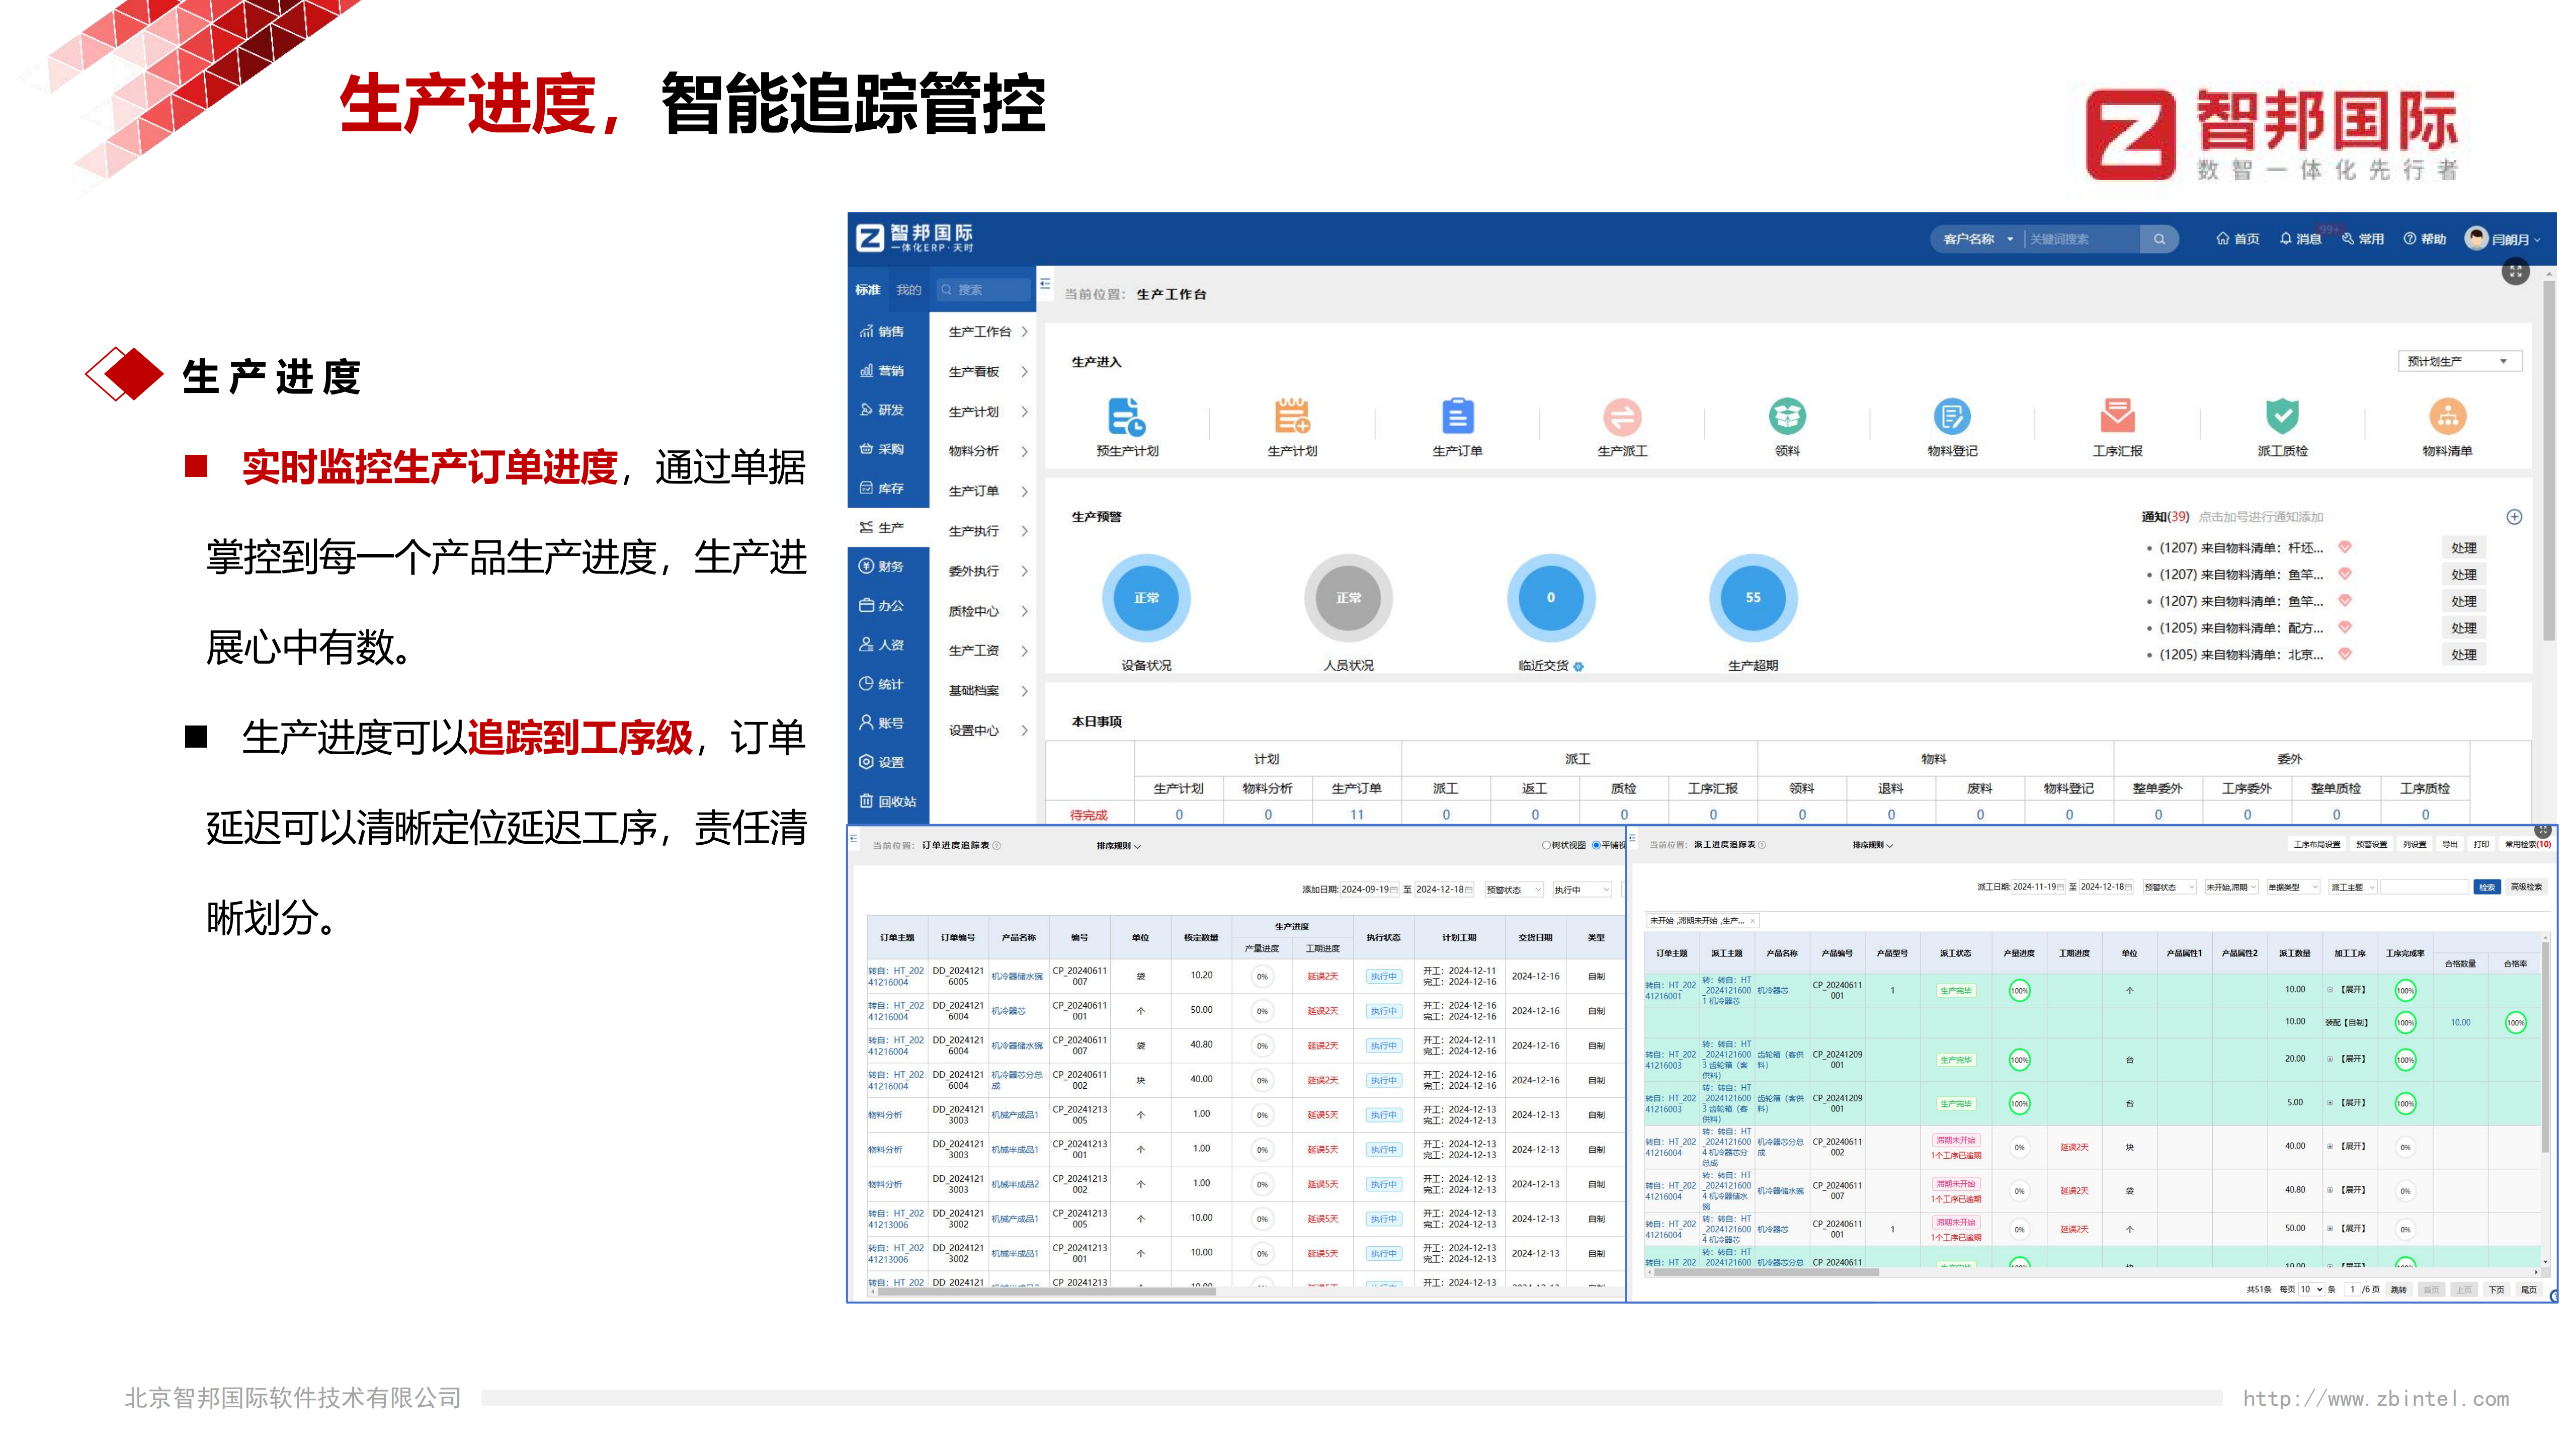The width and height of the screenshot is (2576, 1449).
Task: Open the user account menu 闫朗月
Action: (x=2503, y=239)
